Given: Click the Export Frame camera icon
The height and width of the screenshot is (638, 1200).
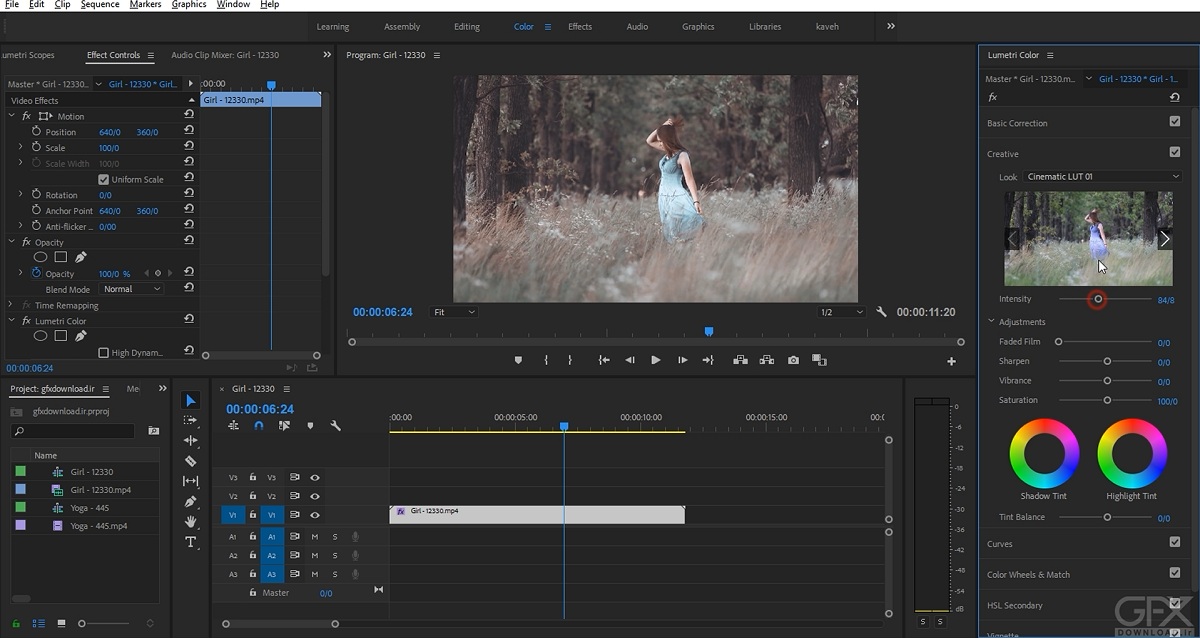Looking at the screenshot, I should tap(793, 360).
